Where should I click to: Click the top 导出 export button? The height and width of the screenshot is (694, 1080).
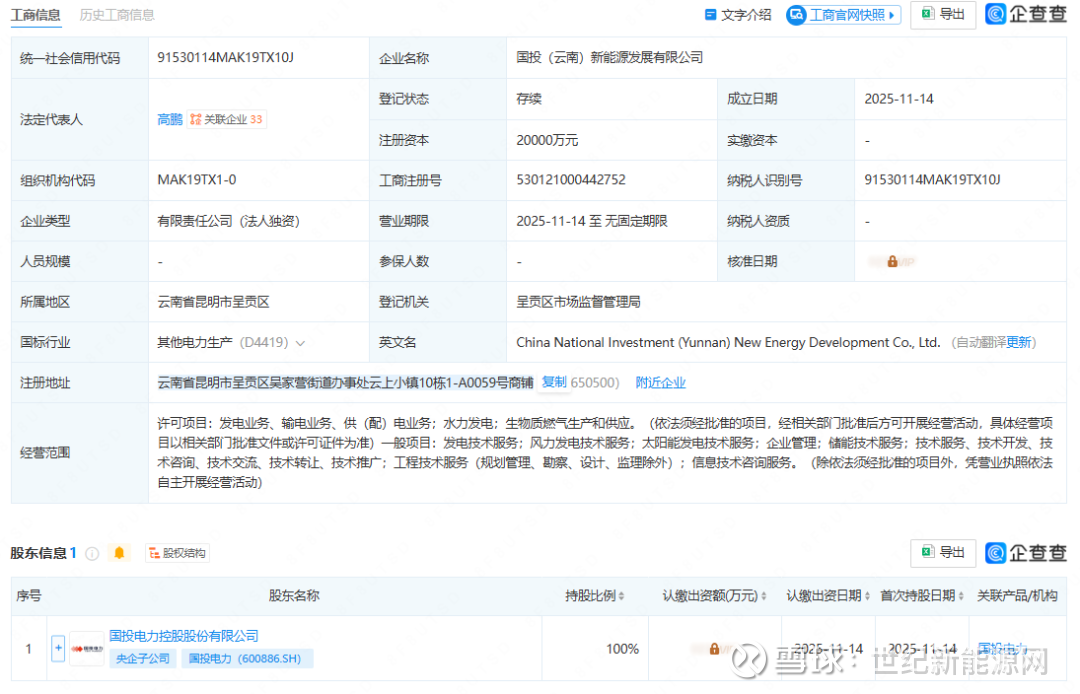[x=943, y=14]
